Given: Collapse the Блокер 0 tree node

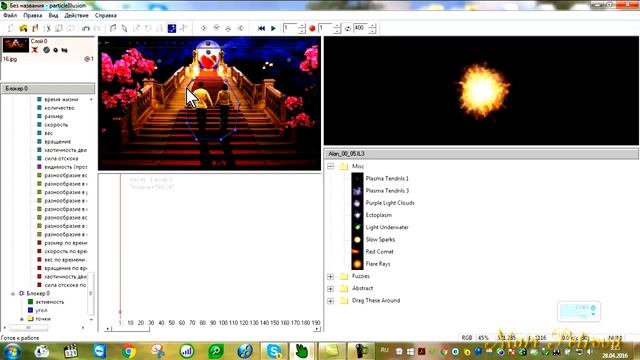Looking at the screenshot, I should pos(13,293).
